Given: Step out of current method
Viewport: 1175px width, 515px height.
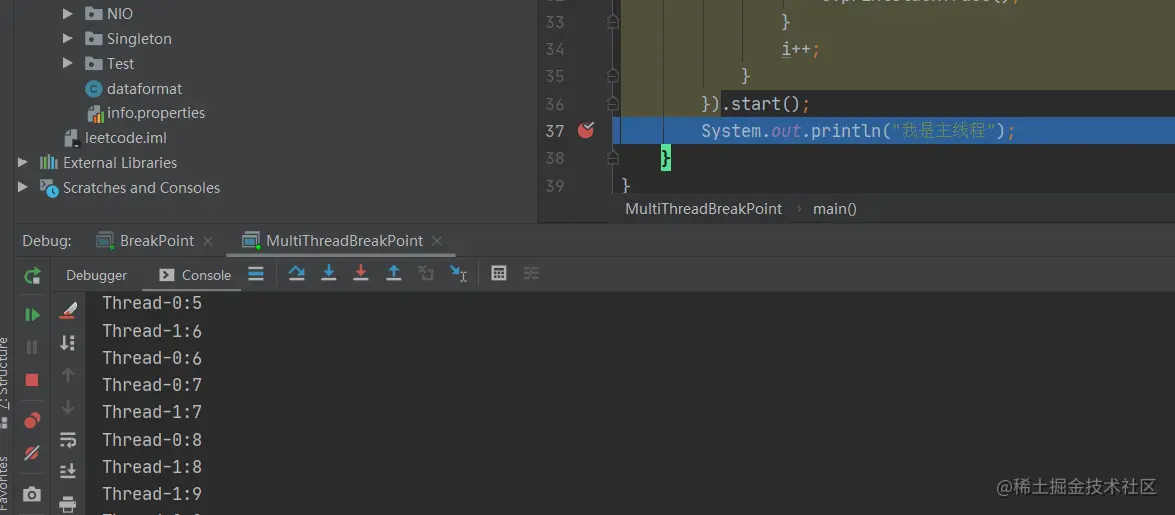Looking at the screenshot, I should [393, 274].
